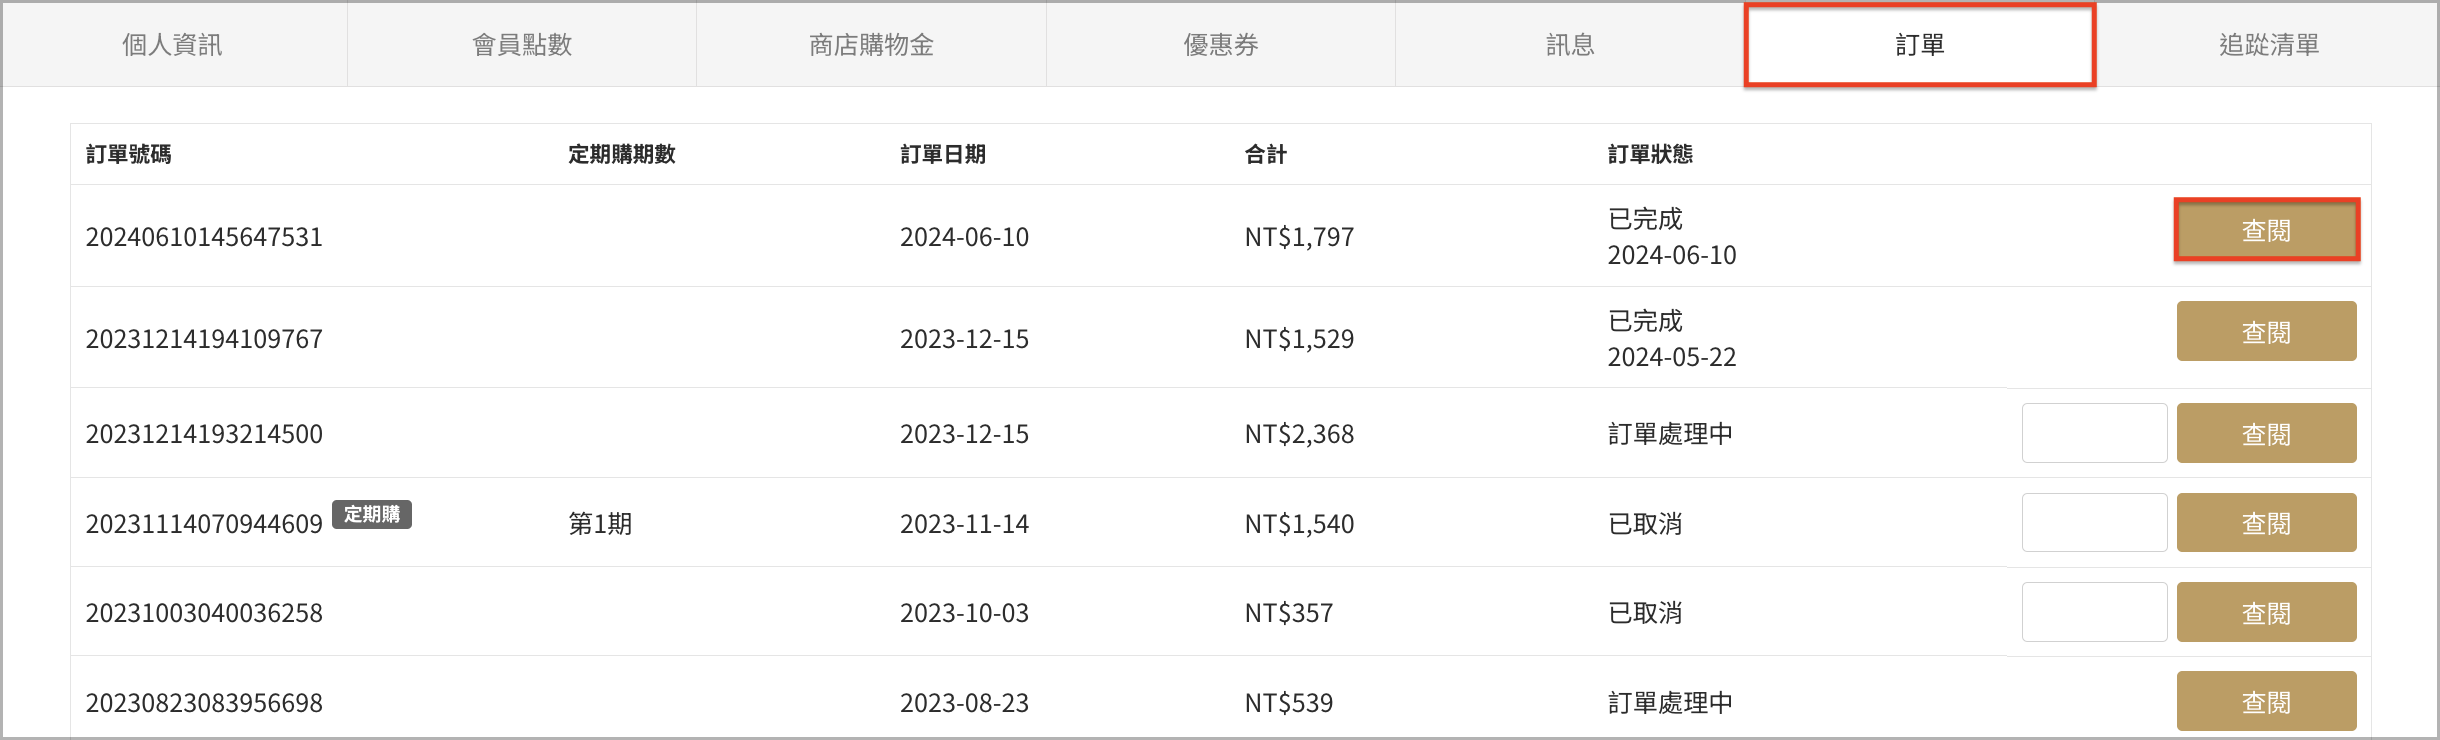View order 20240610145647531 with 查閱

coord(2266,231)
